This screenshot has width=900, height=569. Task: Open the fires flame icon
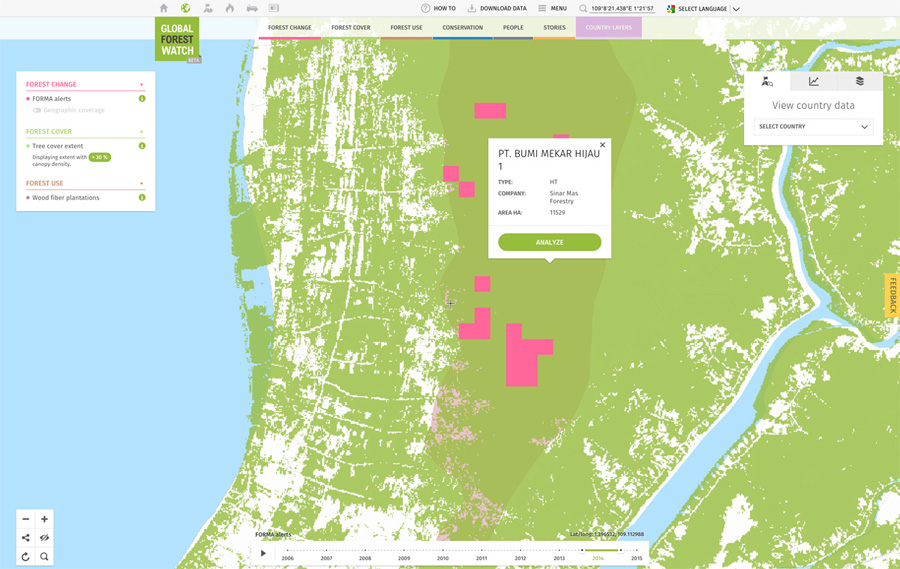coord(230,8)
